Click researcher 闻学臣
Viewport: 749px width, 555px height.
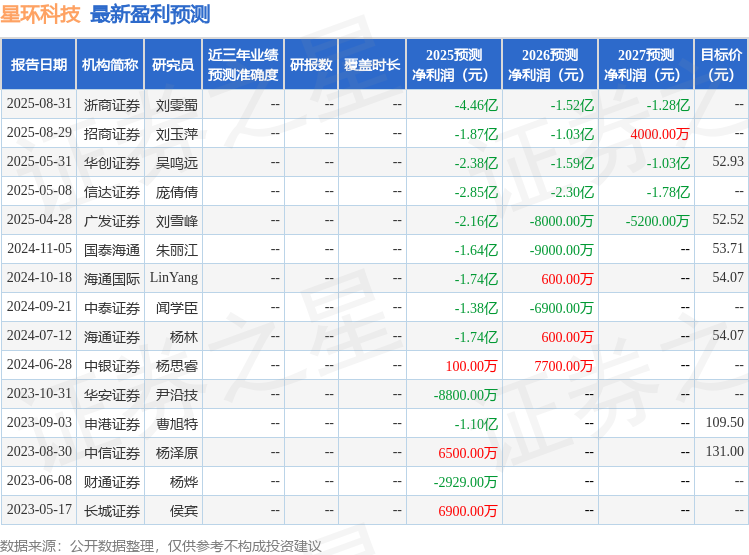click(177, 308)
